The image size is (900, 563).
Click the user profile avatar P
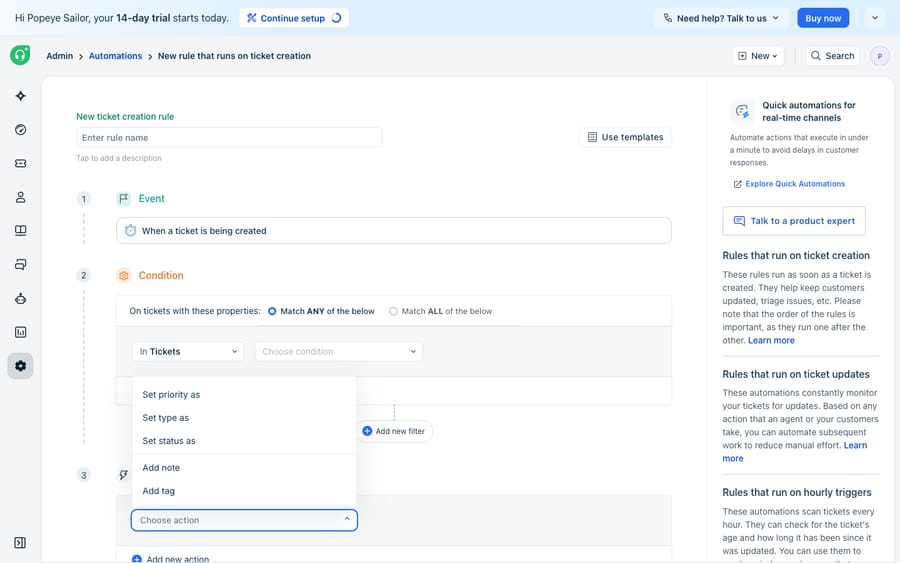tap(879, 56)
